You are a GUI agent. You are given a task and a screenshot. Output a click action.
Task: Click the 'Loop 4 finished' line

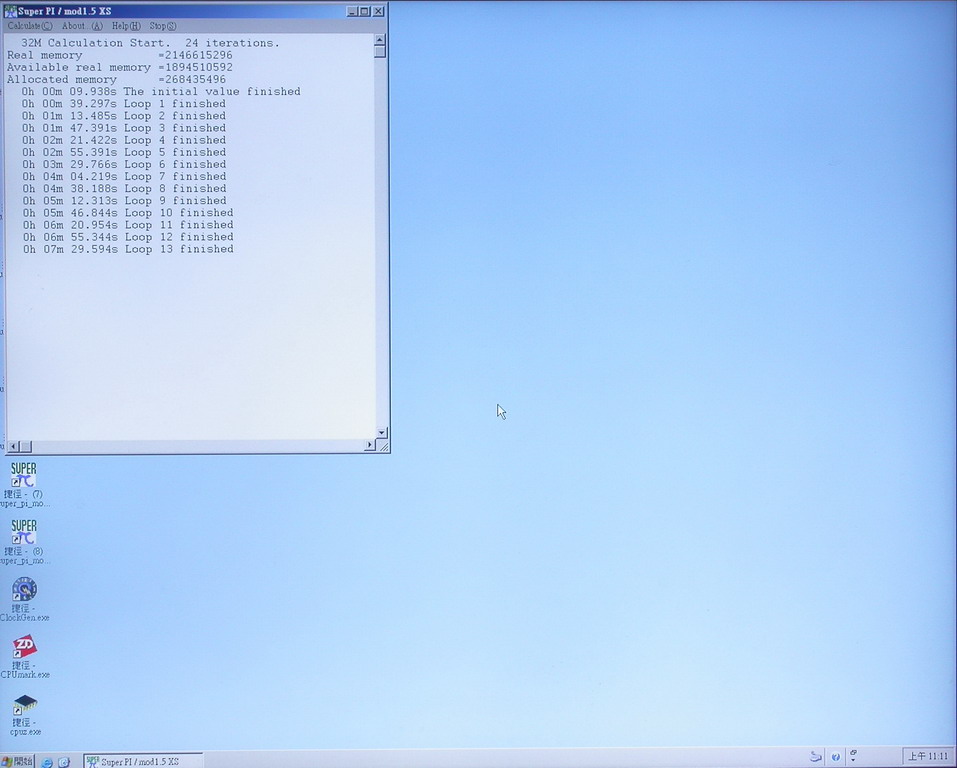pyautogui.click(x=124, y=140)
